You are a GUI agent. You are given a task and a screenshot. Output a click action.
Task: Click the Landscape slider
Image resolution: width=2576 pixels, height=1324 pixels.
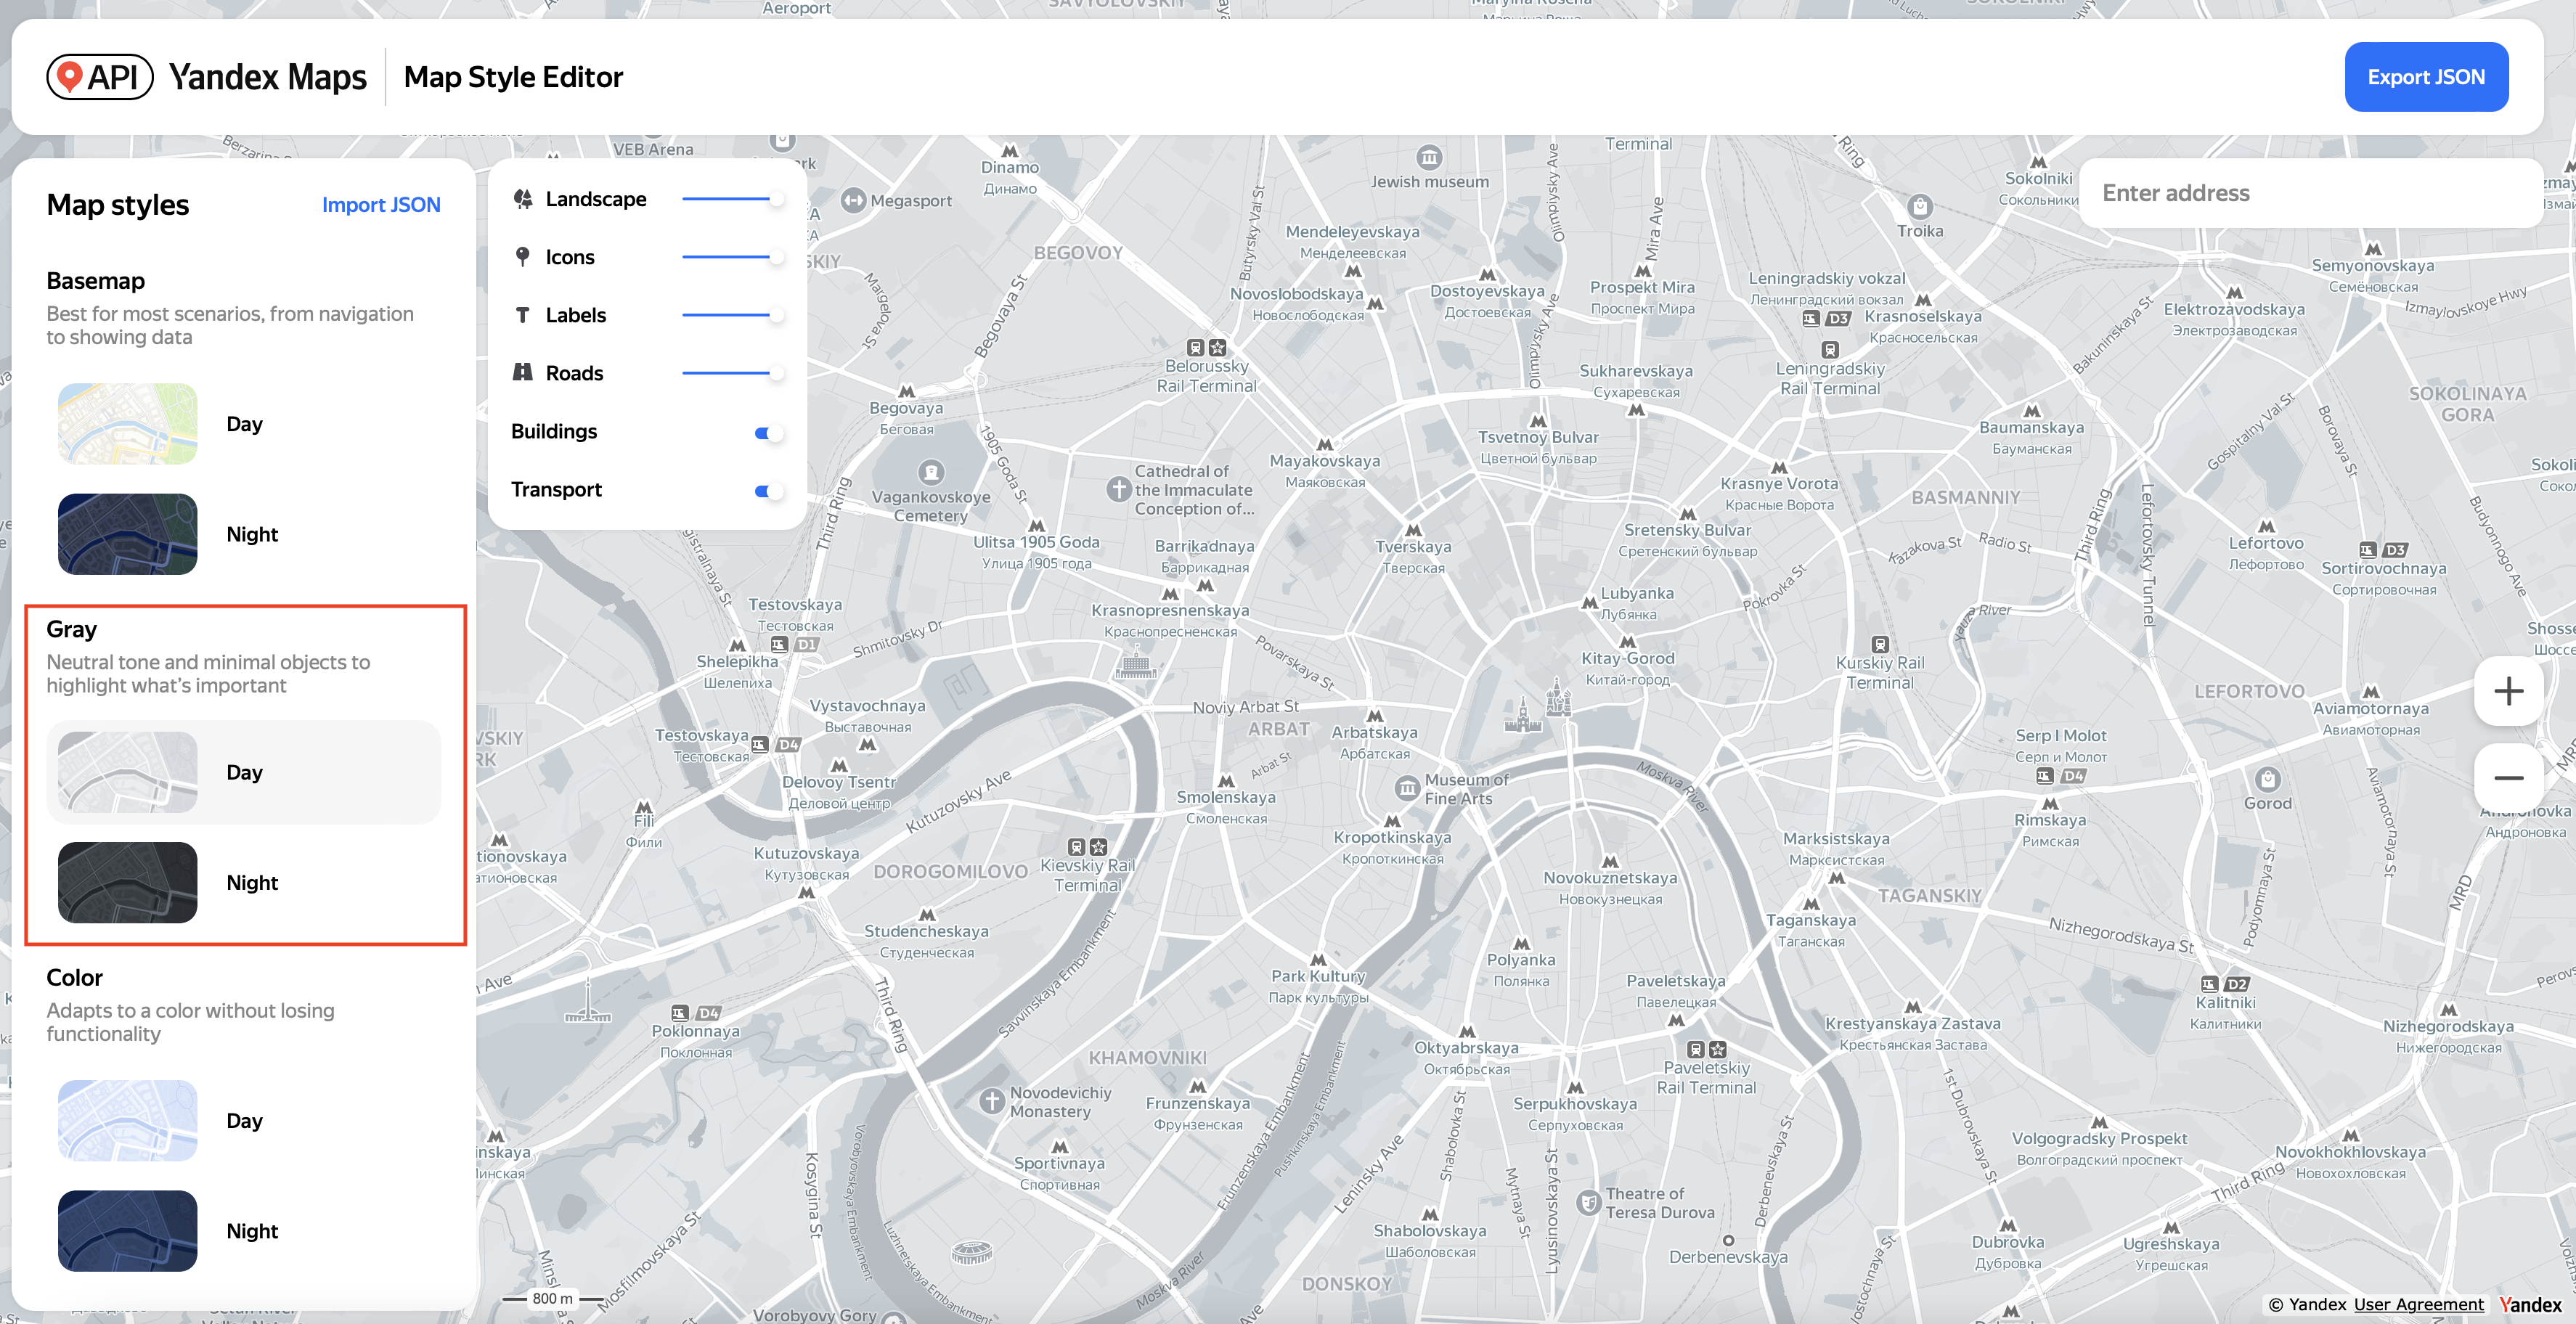pyautogui.click(x=732, y=199)
